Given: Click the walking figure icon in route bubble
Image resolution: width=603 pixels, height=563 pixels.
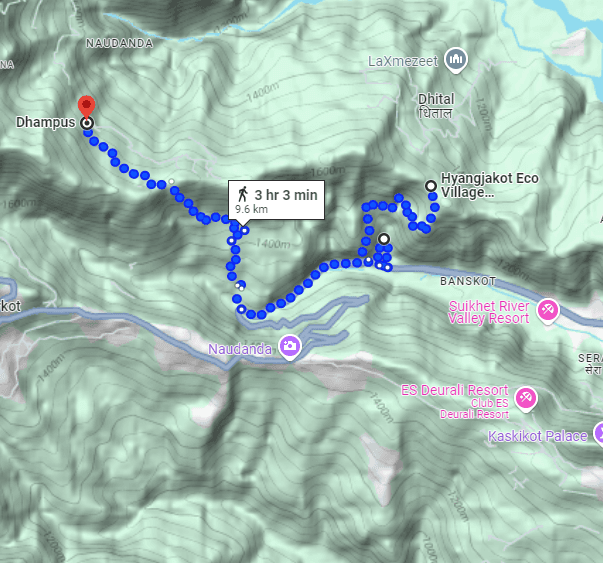Looking at the screenshot, I should point(243,194).
